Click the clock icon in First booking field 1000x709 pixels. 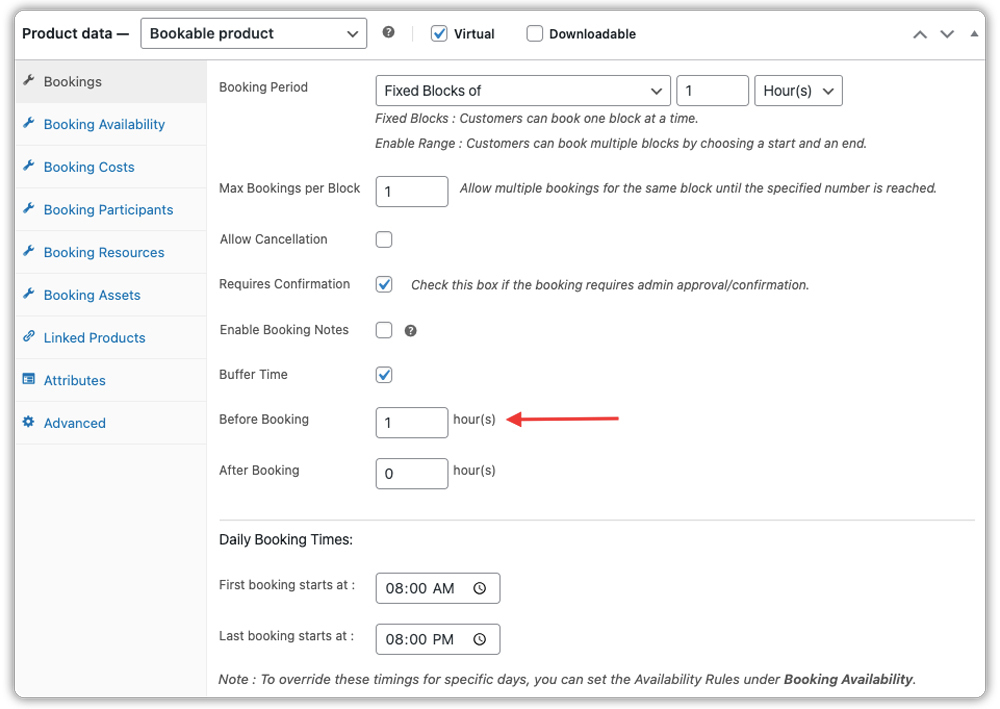tap(480, 589)
